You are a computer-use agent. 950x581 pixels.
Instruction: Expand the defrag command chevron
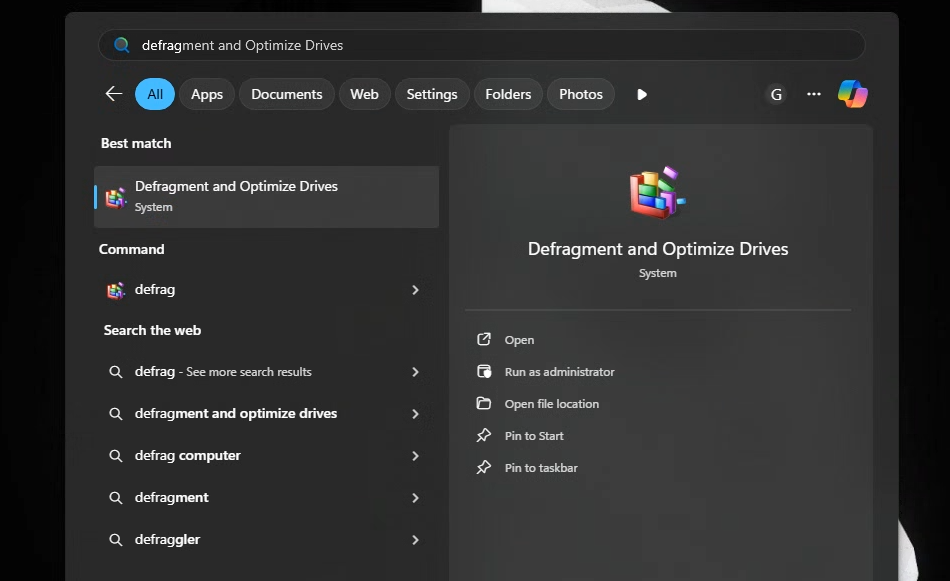(415, 290)
